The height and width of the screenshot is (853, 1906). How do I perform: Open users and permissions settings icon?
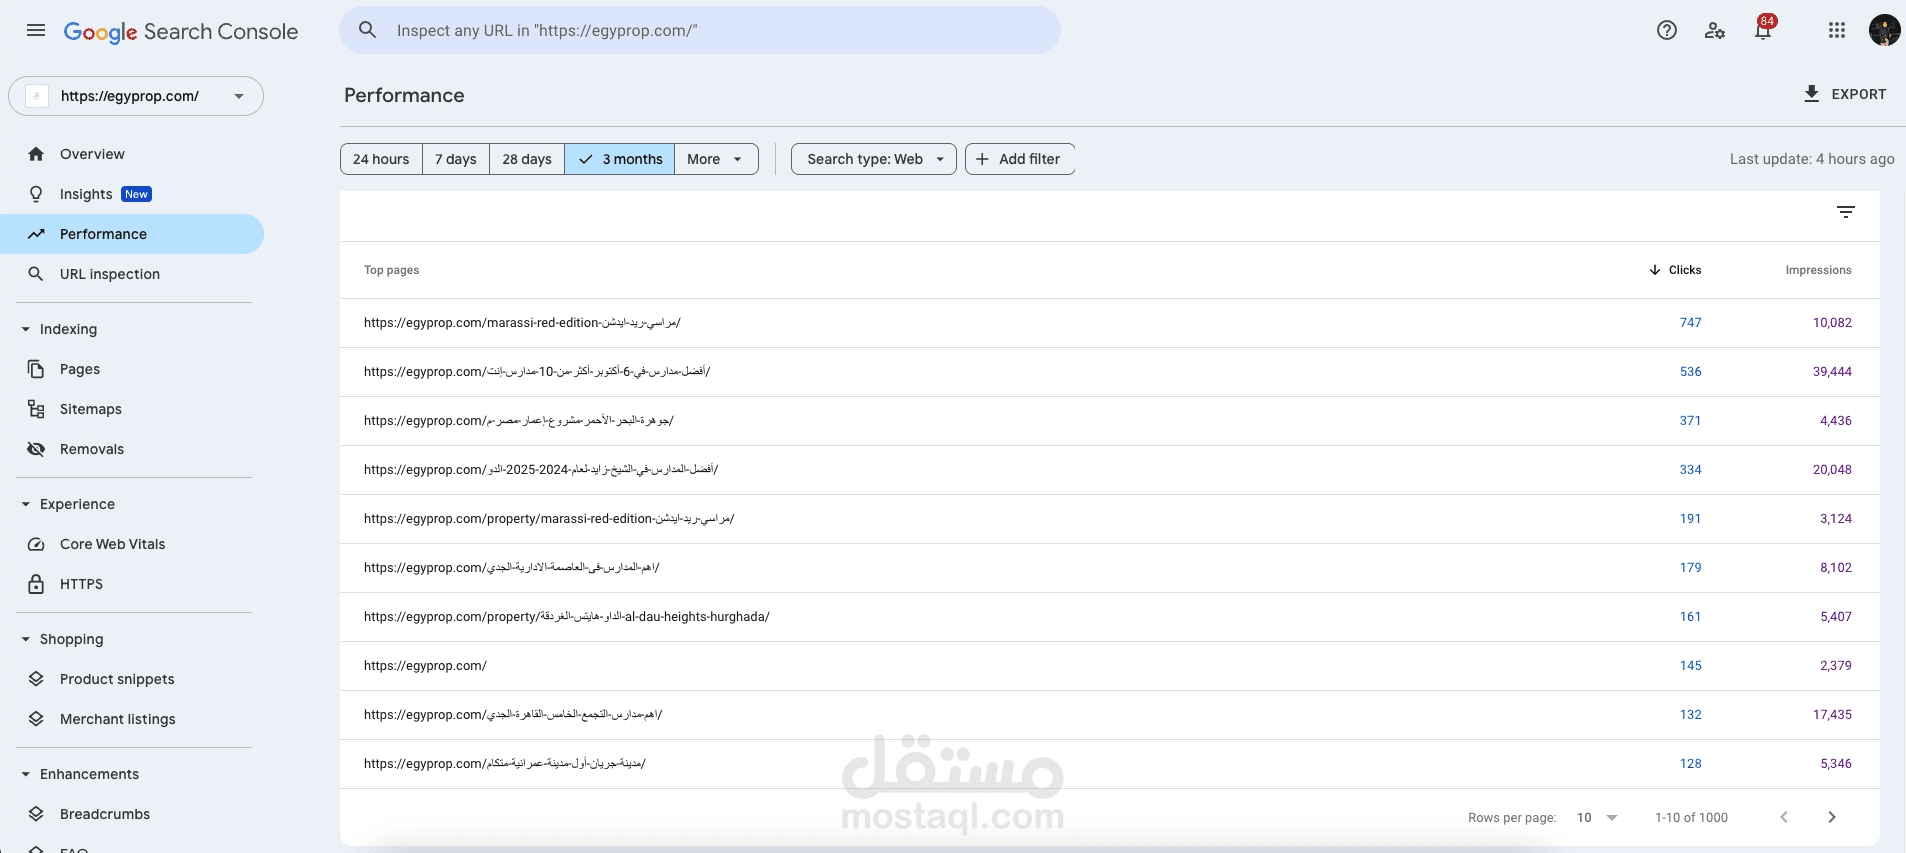click(x=1715, y=30)
